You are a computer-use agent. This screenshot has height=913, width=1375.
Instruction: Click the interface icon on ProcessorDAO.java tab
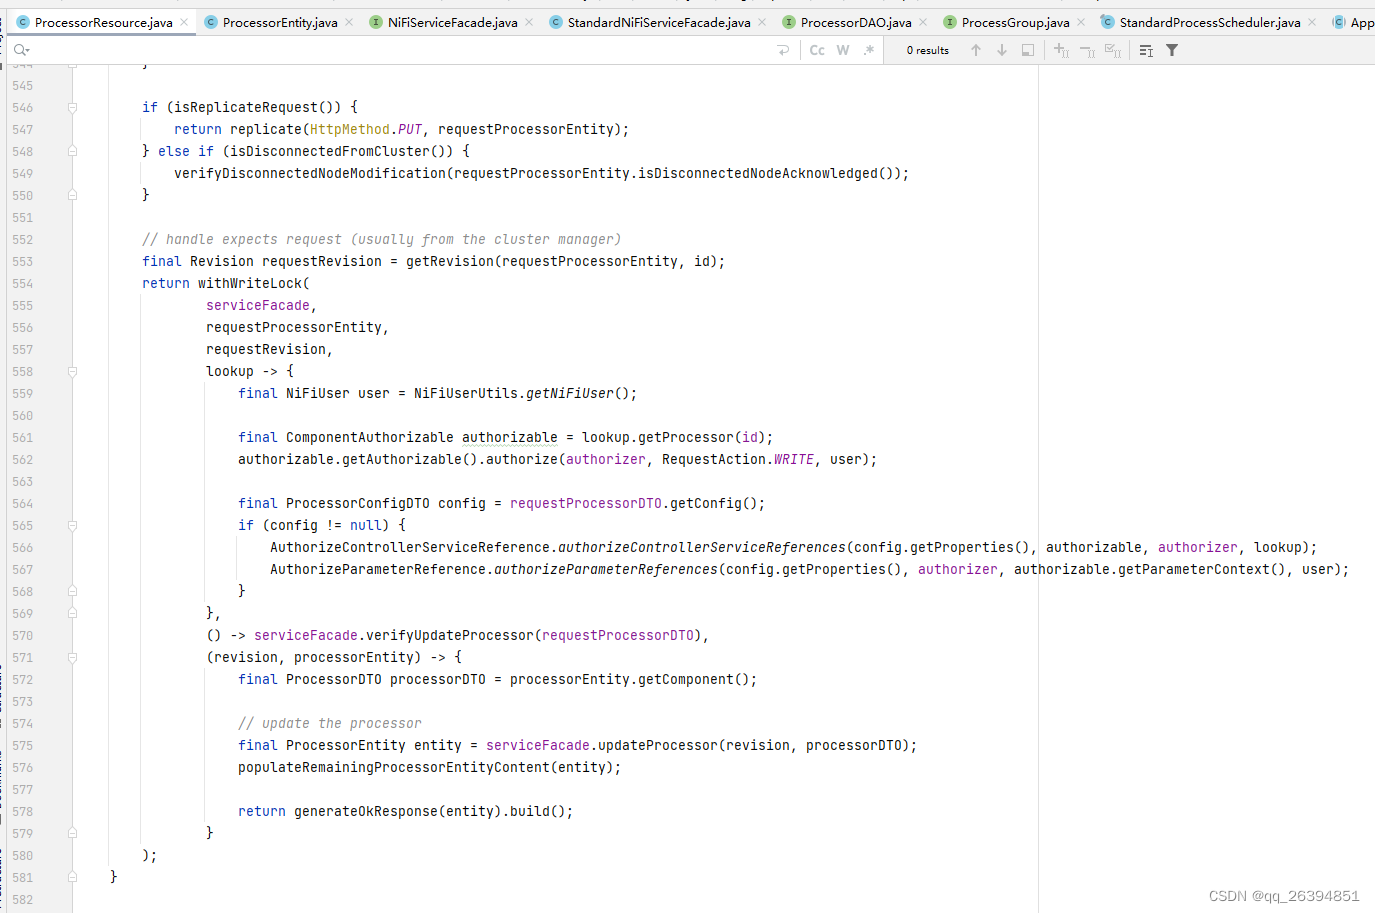point(789,22)
